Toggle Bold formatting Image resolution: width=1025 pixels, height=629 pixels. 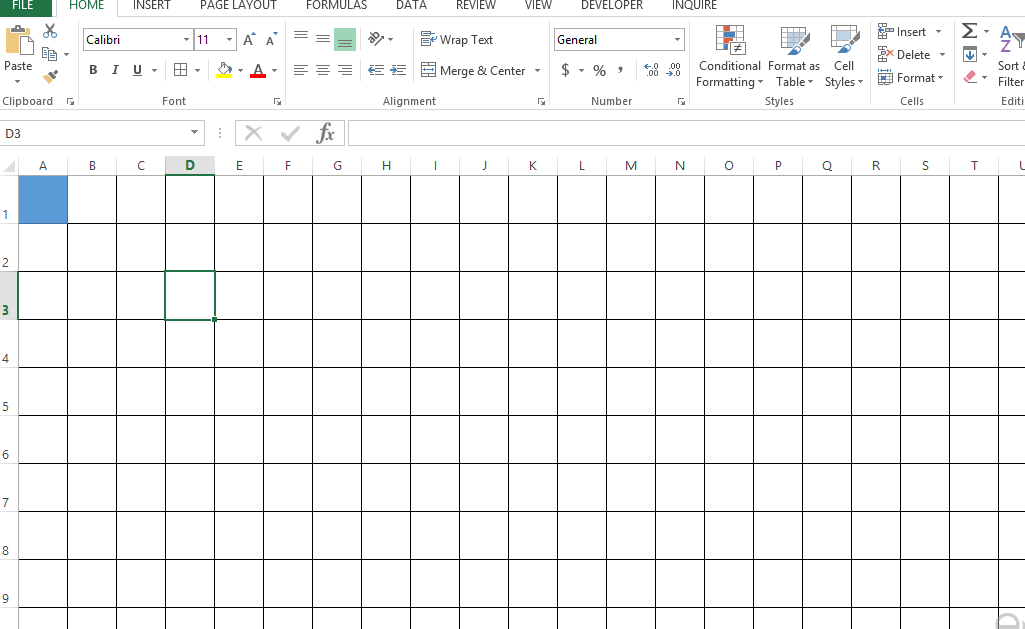coord(93,70)
